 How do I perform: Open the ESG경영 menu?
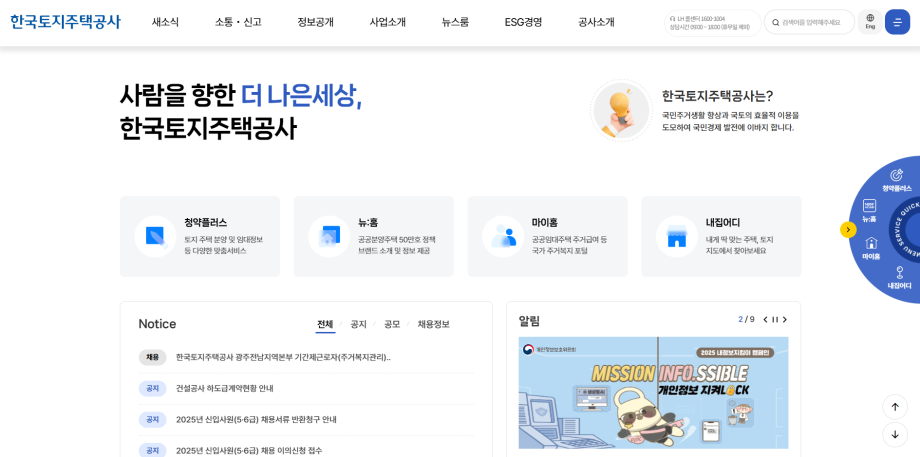coord(523,22)
